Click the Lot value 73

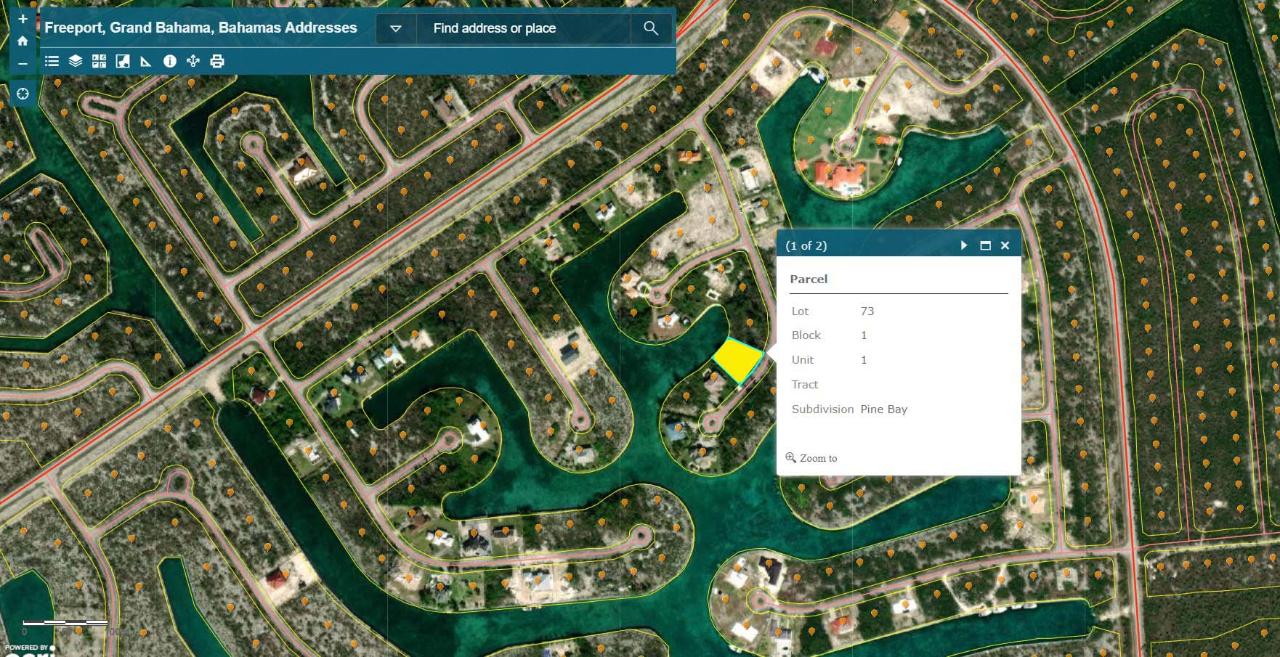(x=867, y=311)
